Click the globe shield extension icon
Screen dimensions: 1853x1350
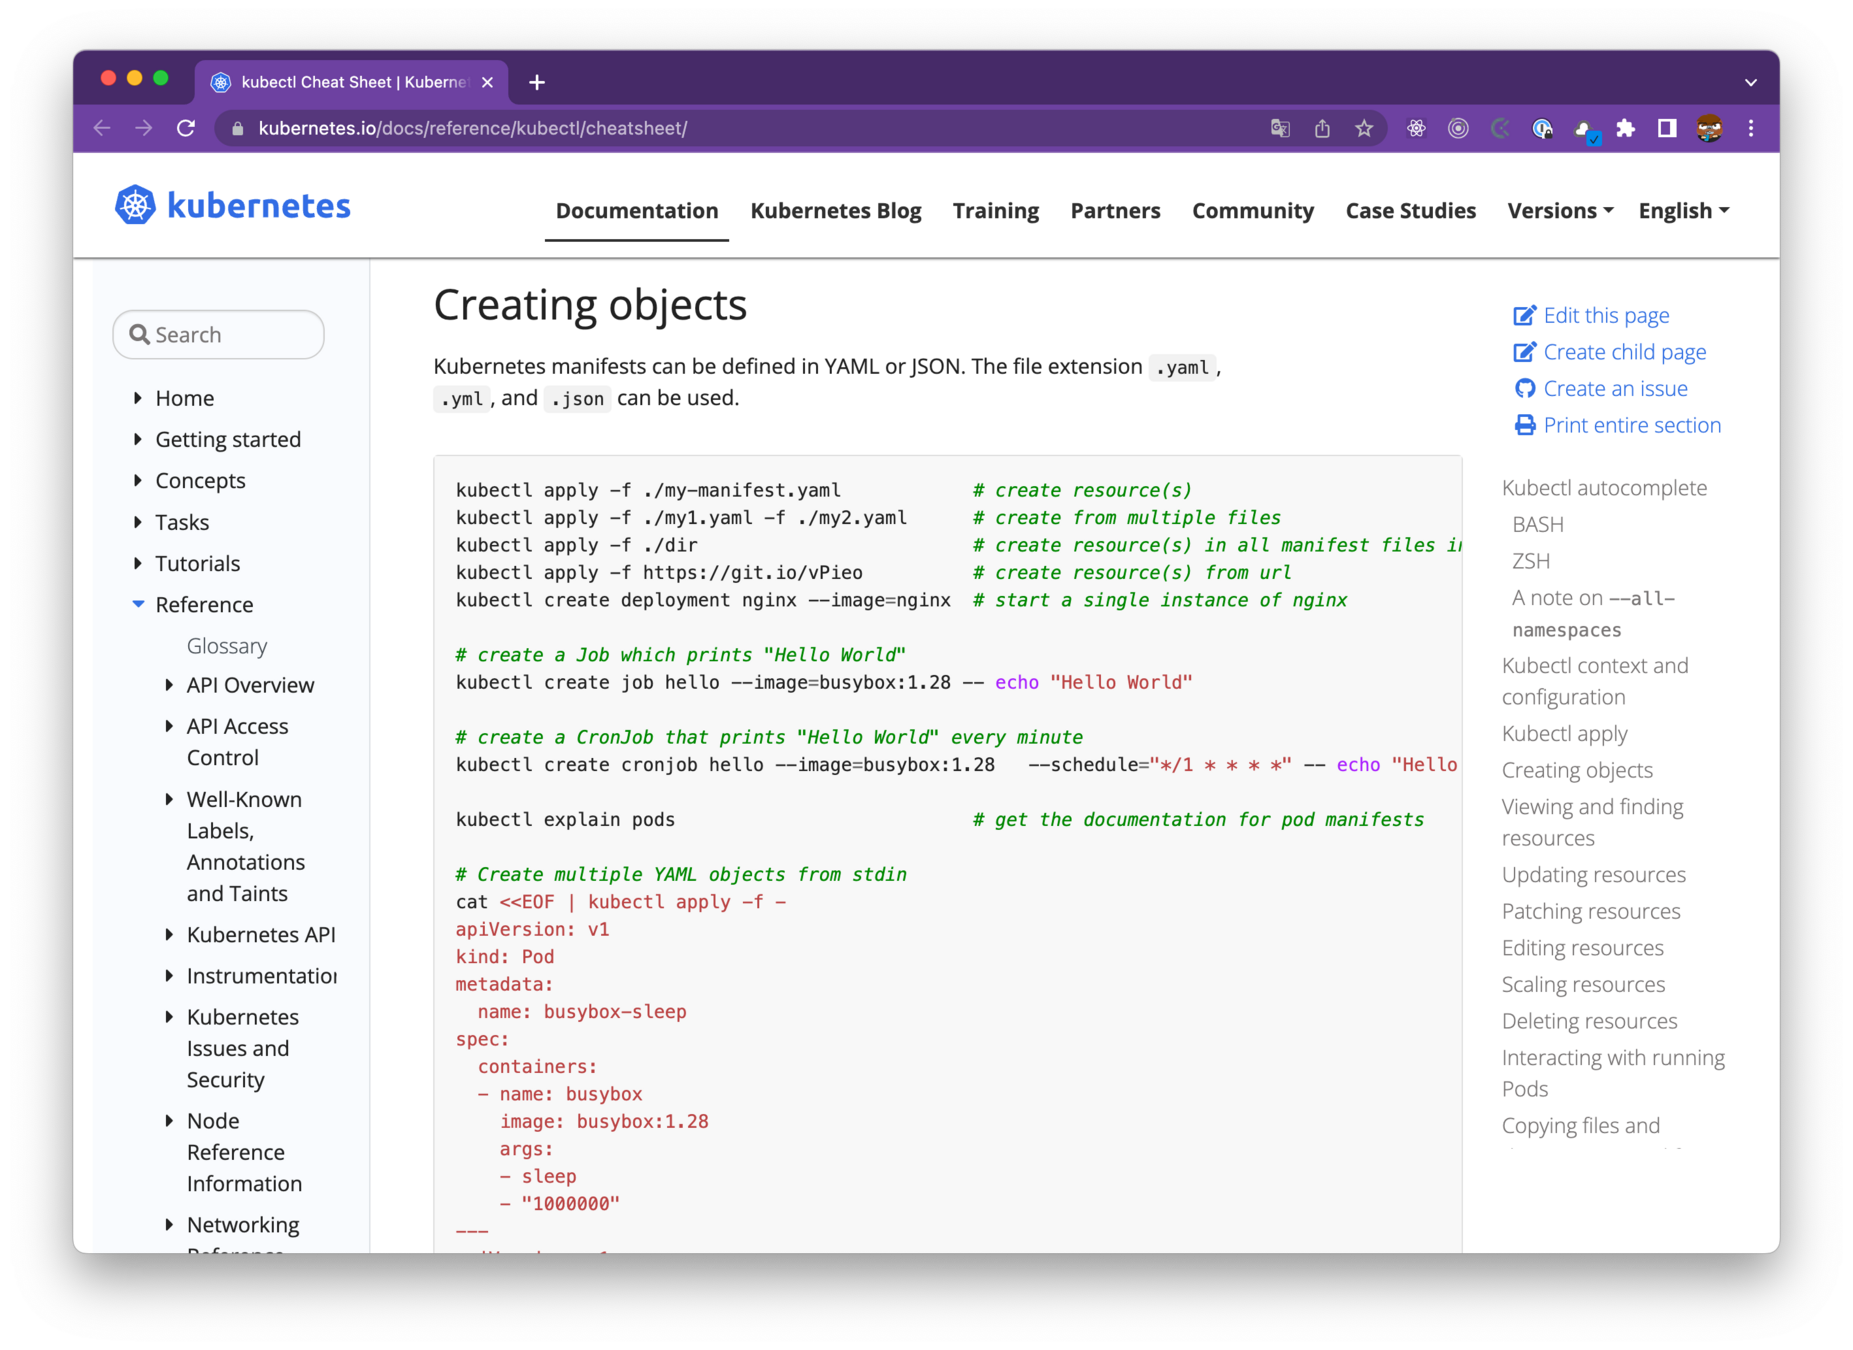pyautogui.click(x=1542, y=128)
